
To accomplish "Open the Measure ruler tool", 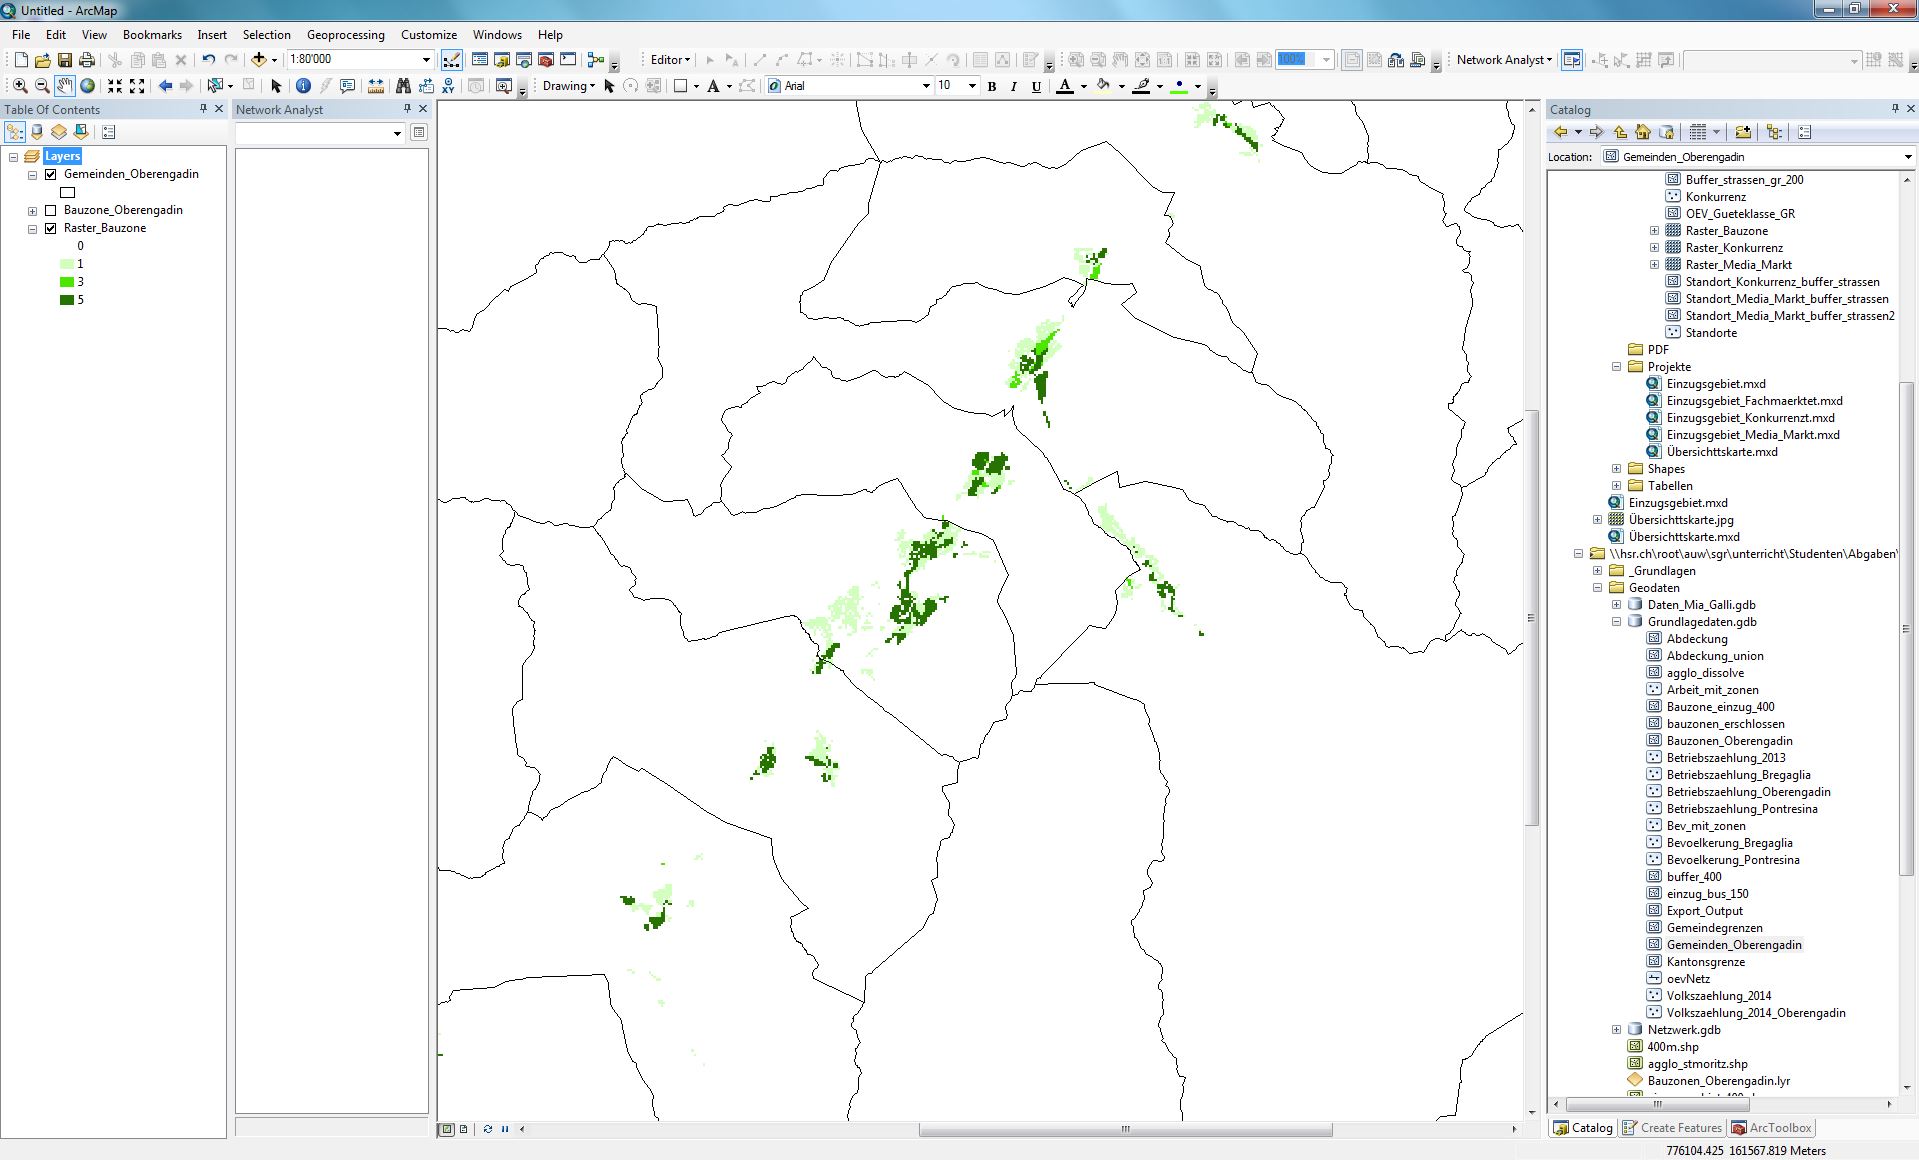I will 376,86.
